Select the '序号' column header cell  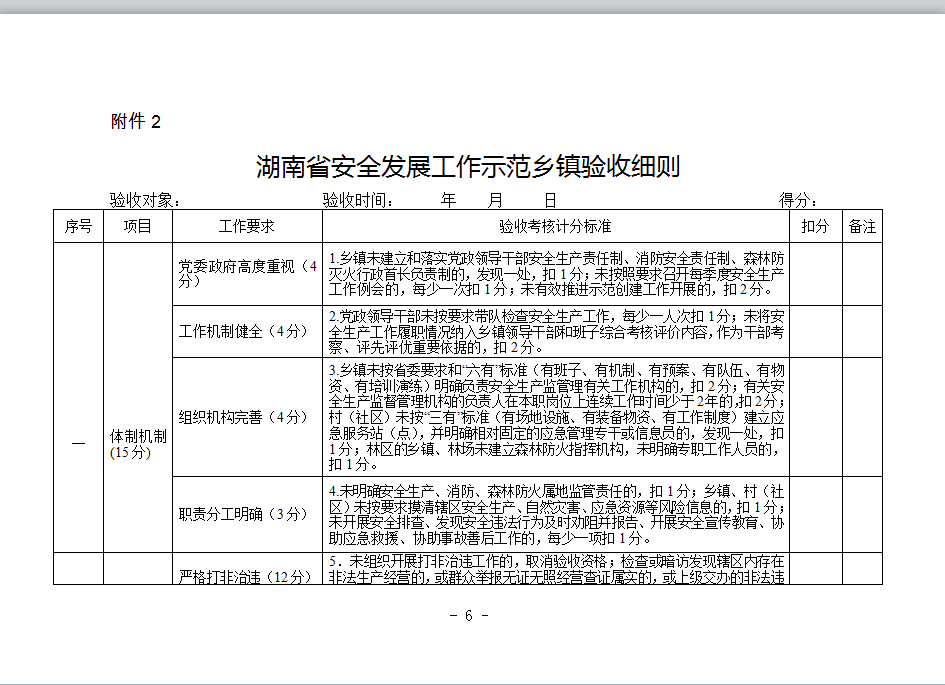(78, 227)
